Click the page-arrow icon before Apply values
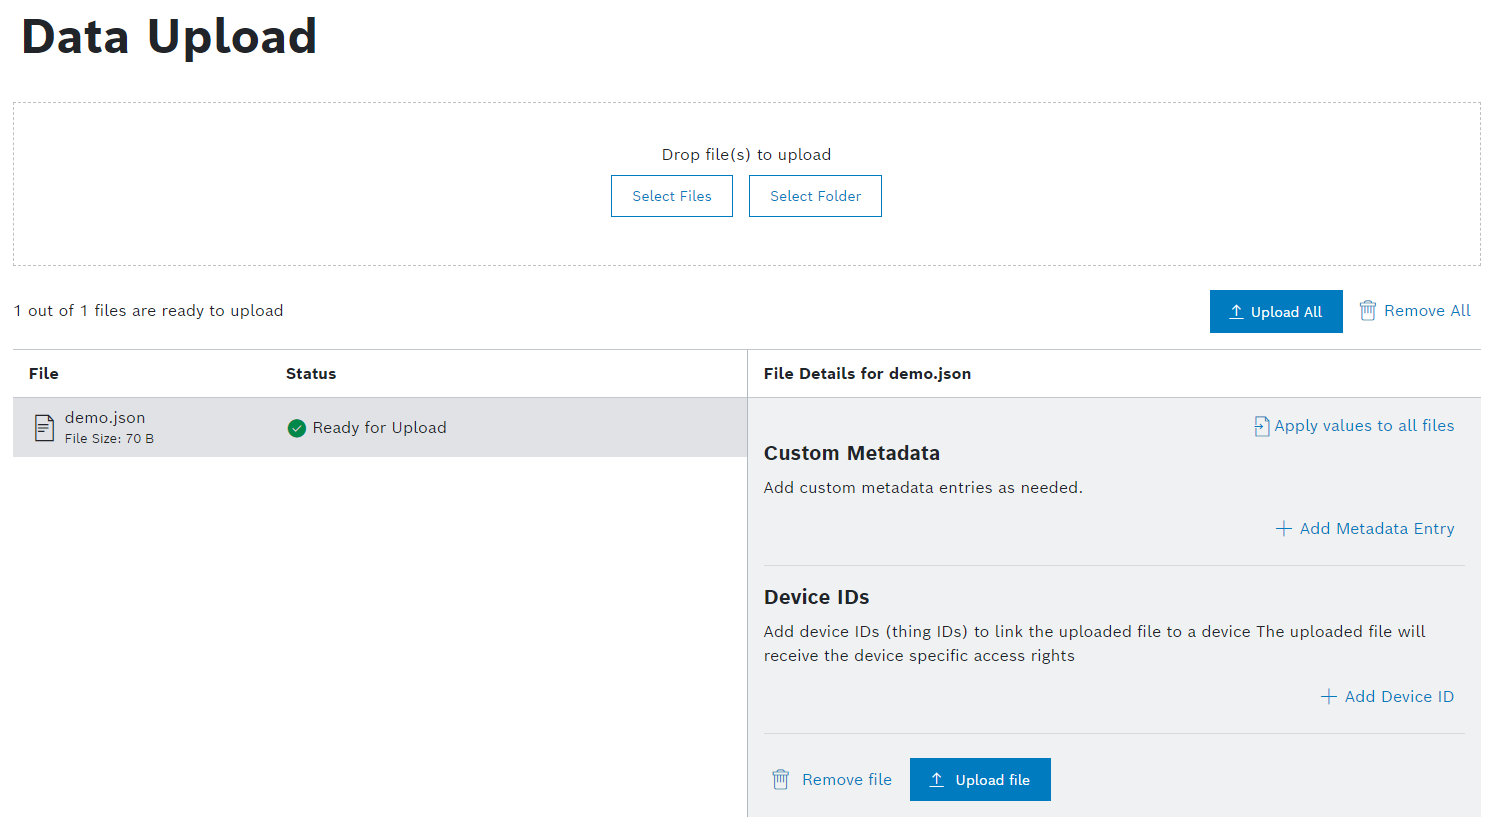 click(1262, 426)
